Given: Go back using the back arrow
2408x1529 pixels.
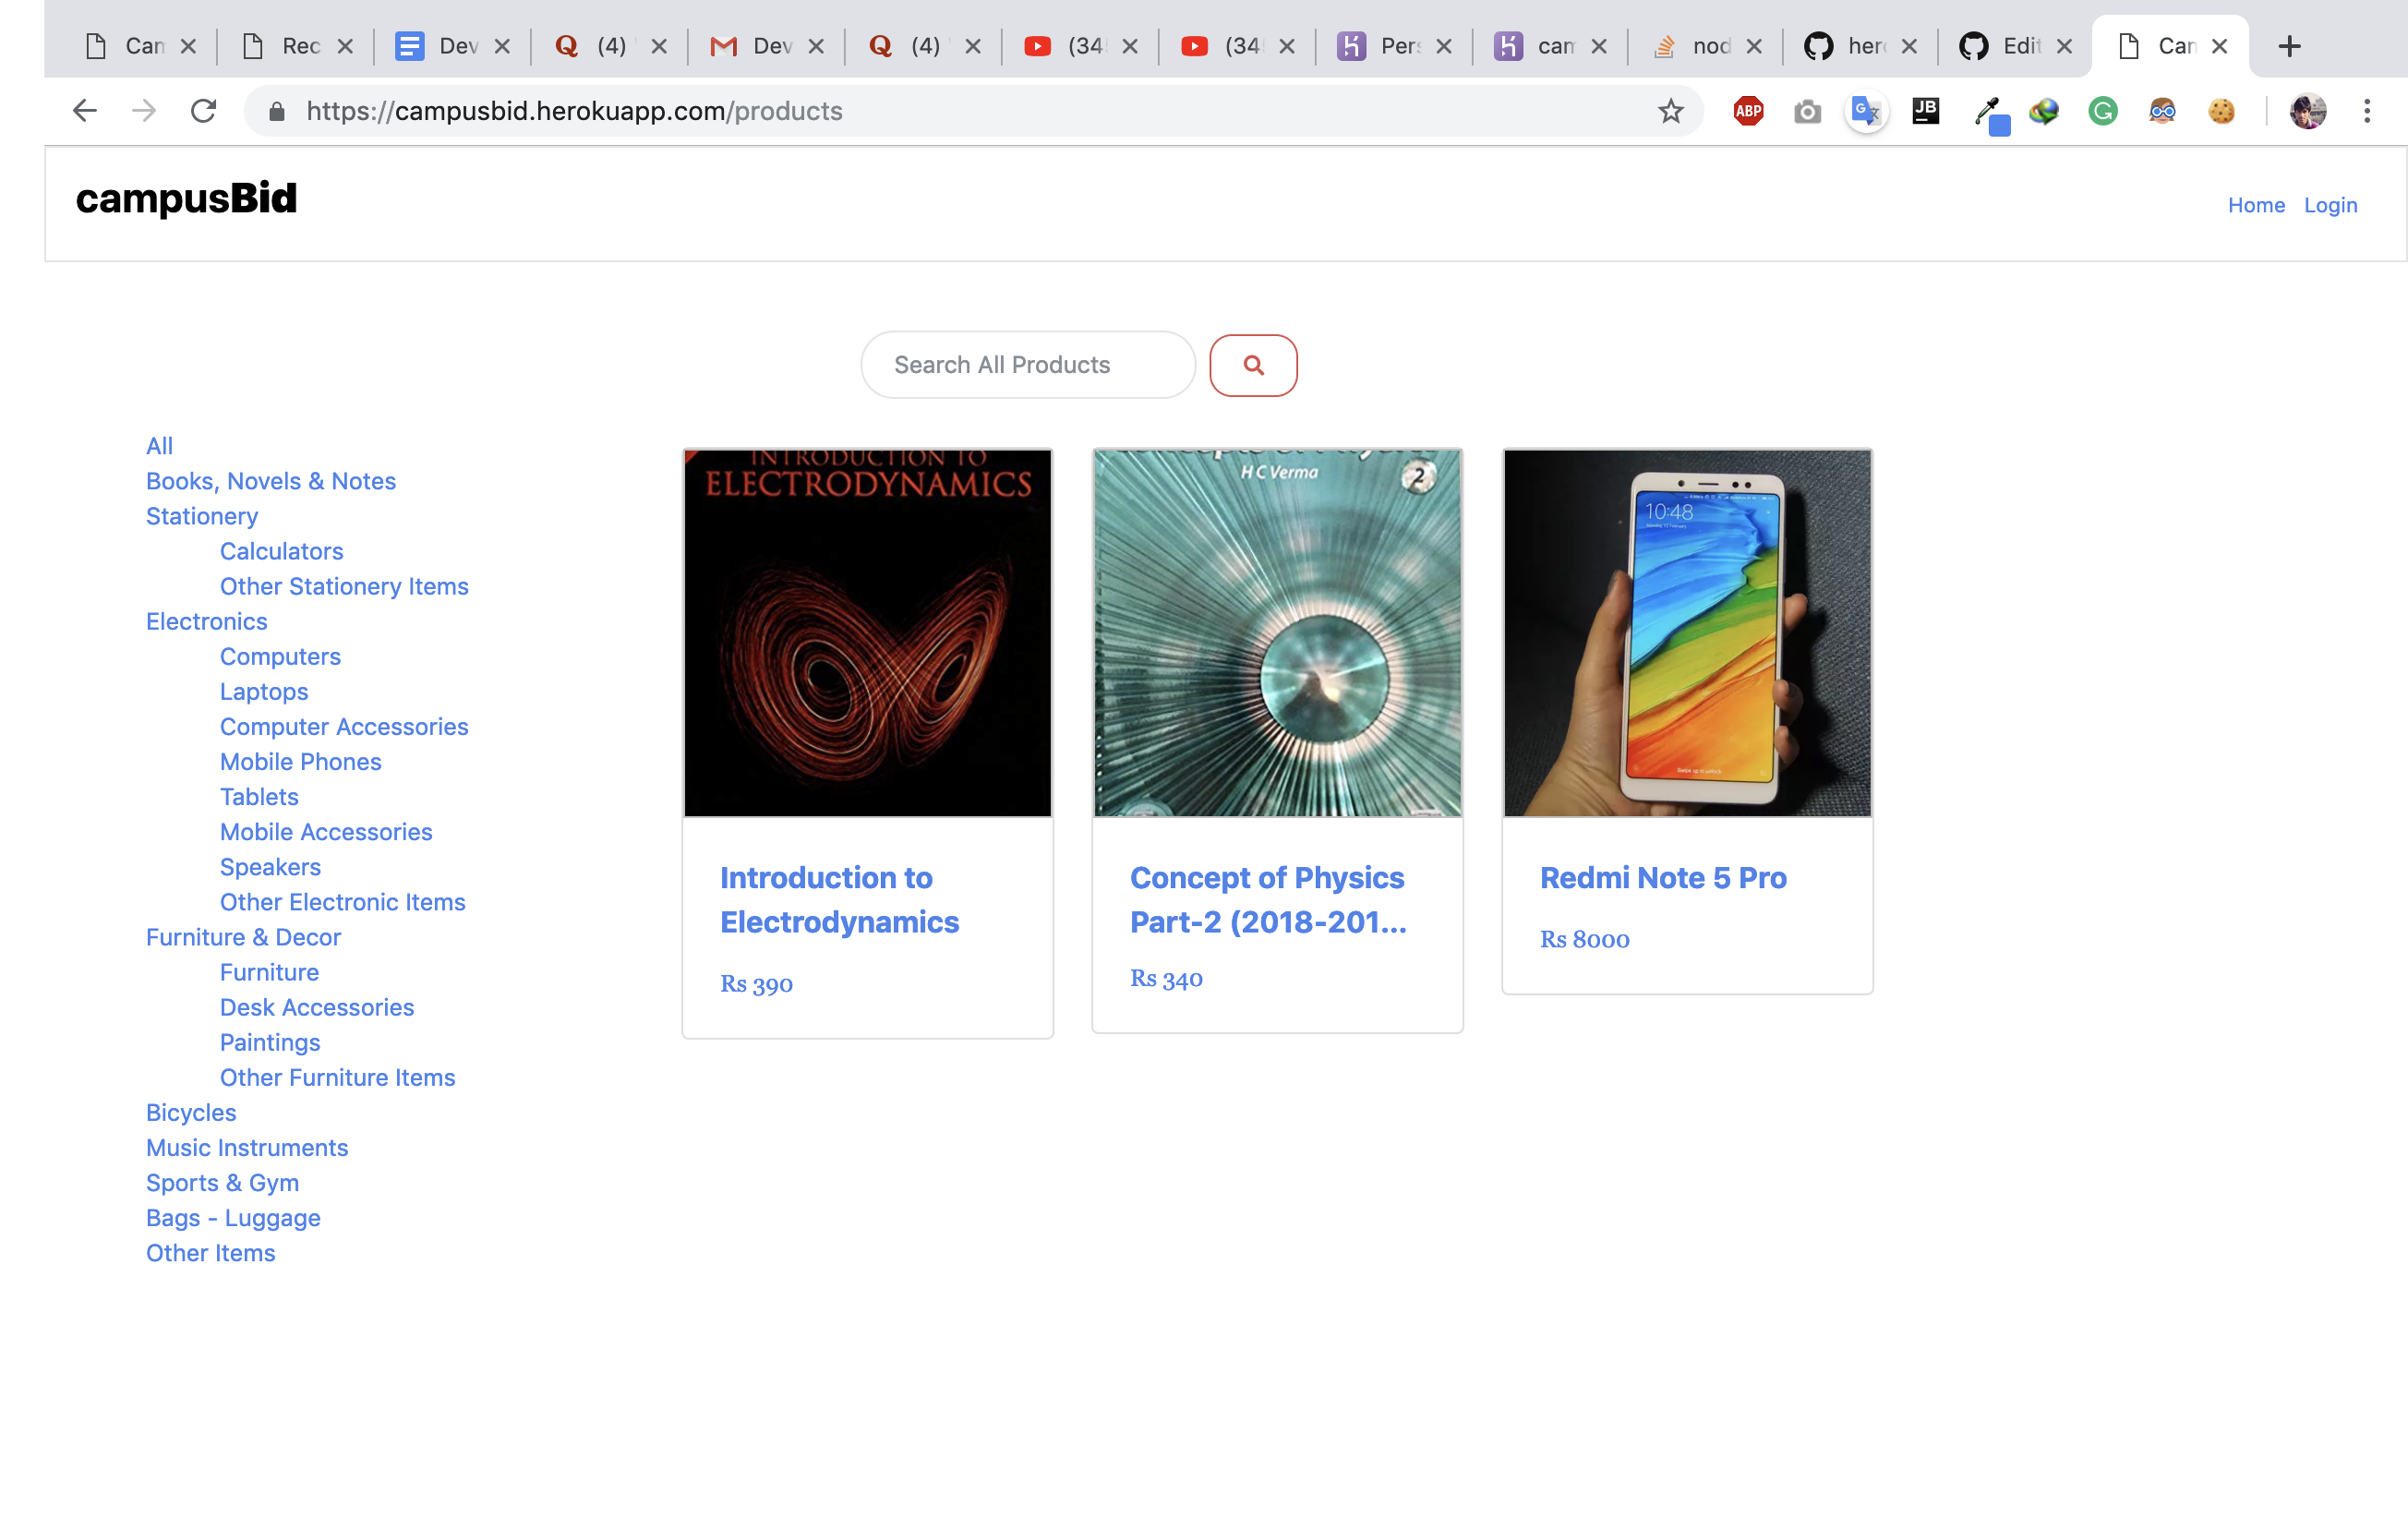Looking at the screenshot, I should [85, 111].
